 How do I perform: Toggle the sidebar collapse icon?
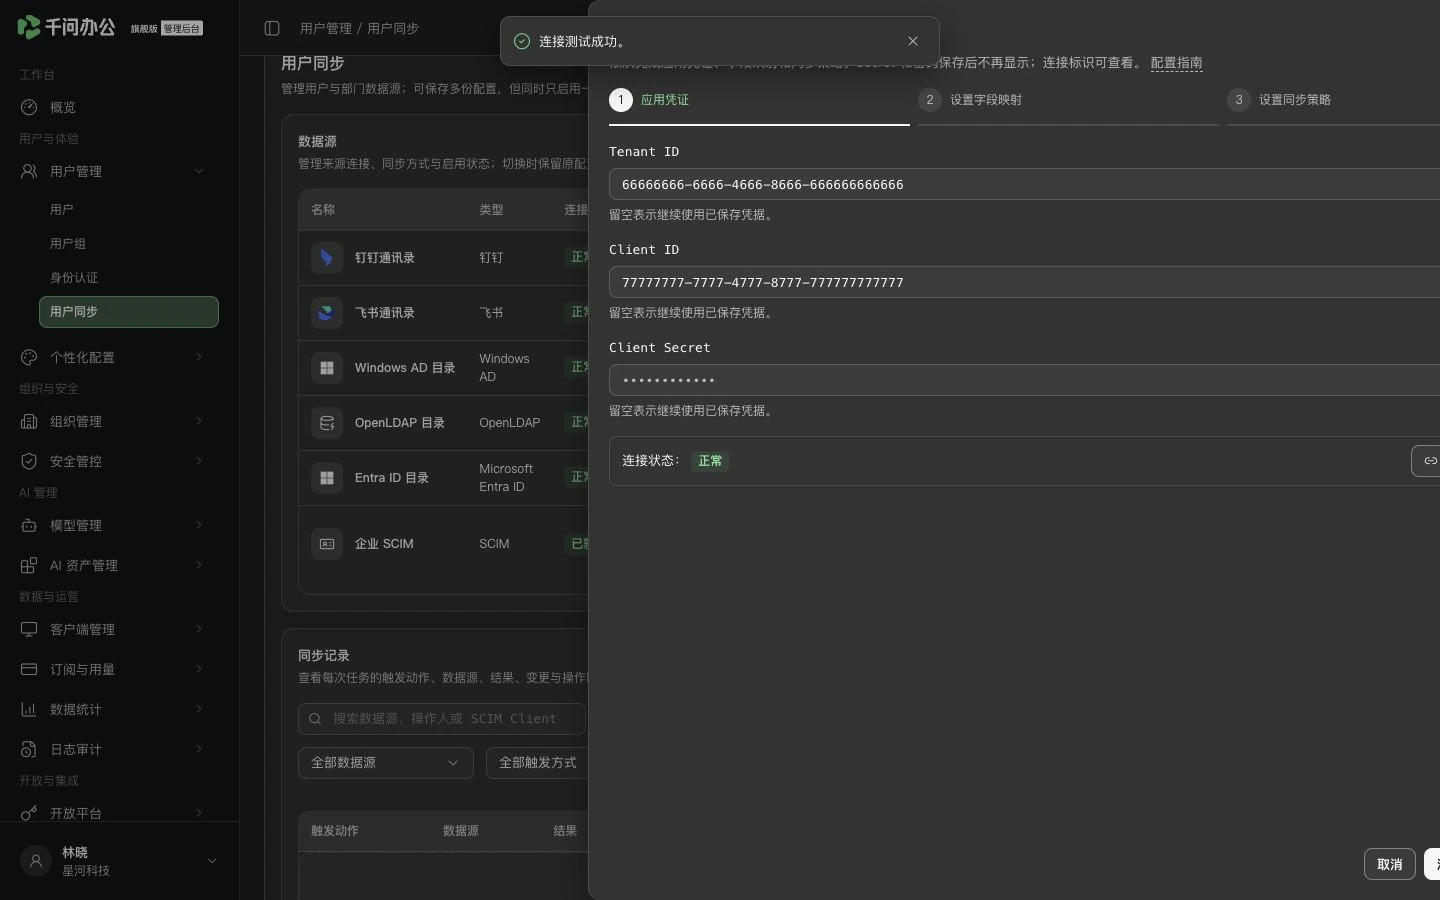click(x=272, y=28)
